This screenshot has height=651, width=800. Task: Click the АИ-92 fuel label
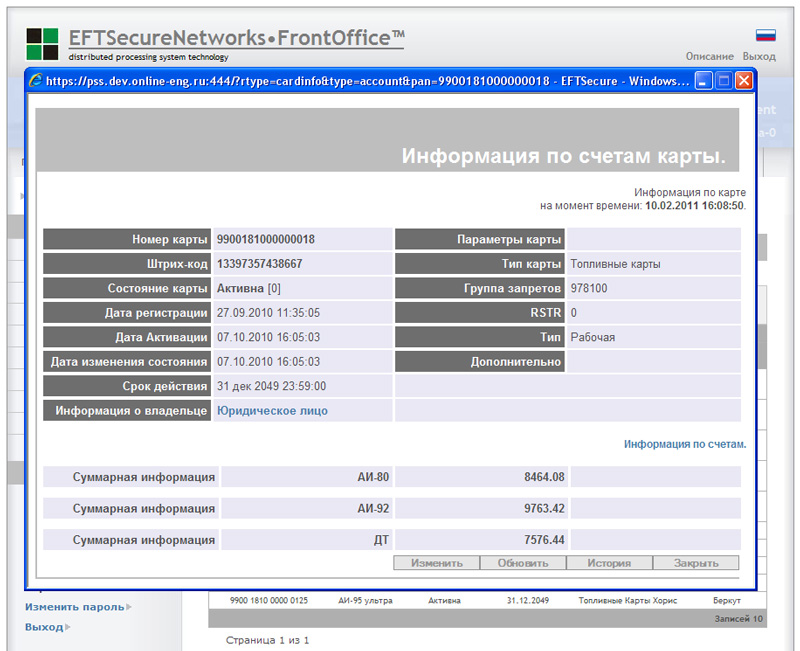click(x=373, y=509)
